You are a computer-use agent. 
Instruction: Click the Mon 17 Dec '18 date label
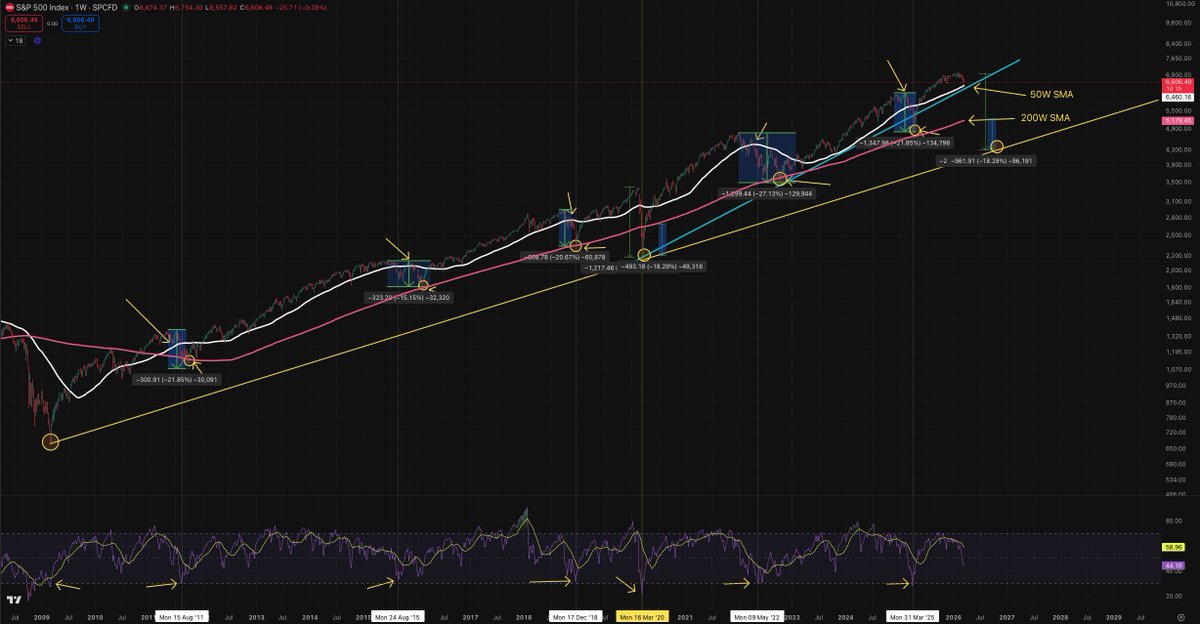tap(574, 619)
